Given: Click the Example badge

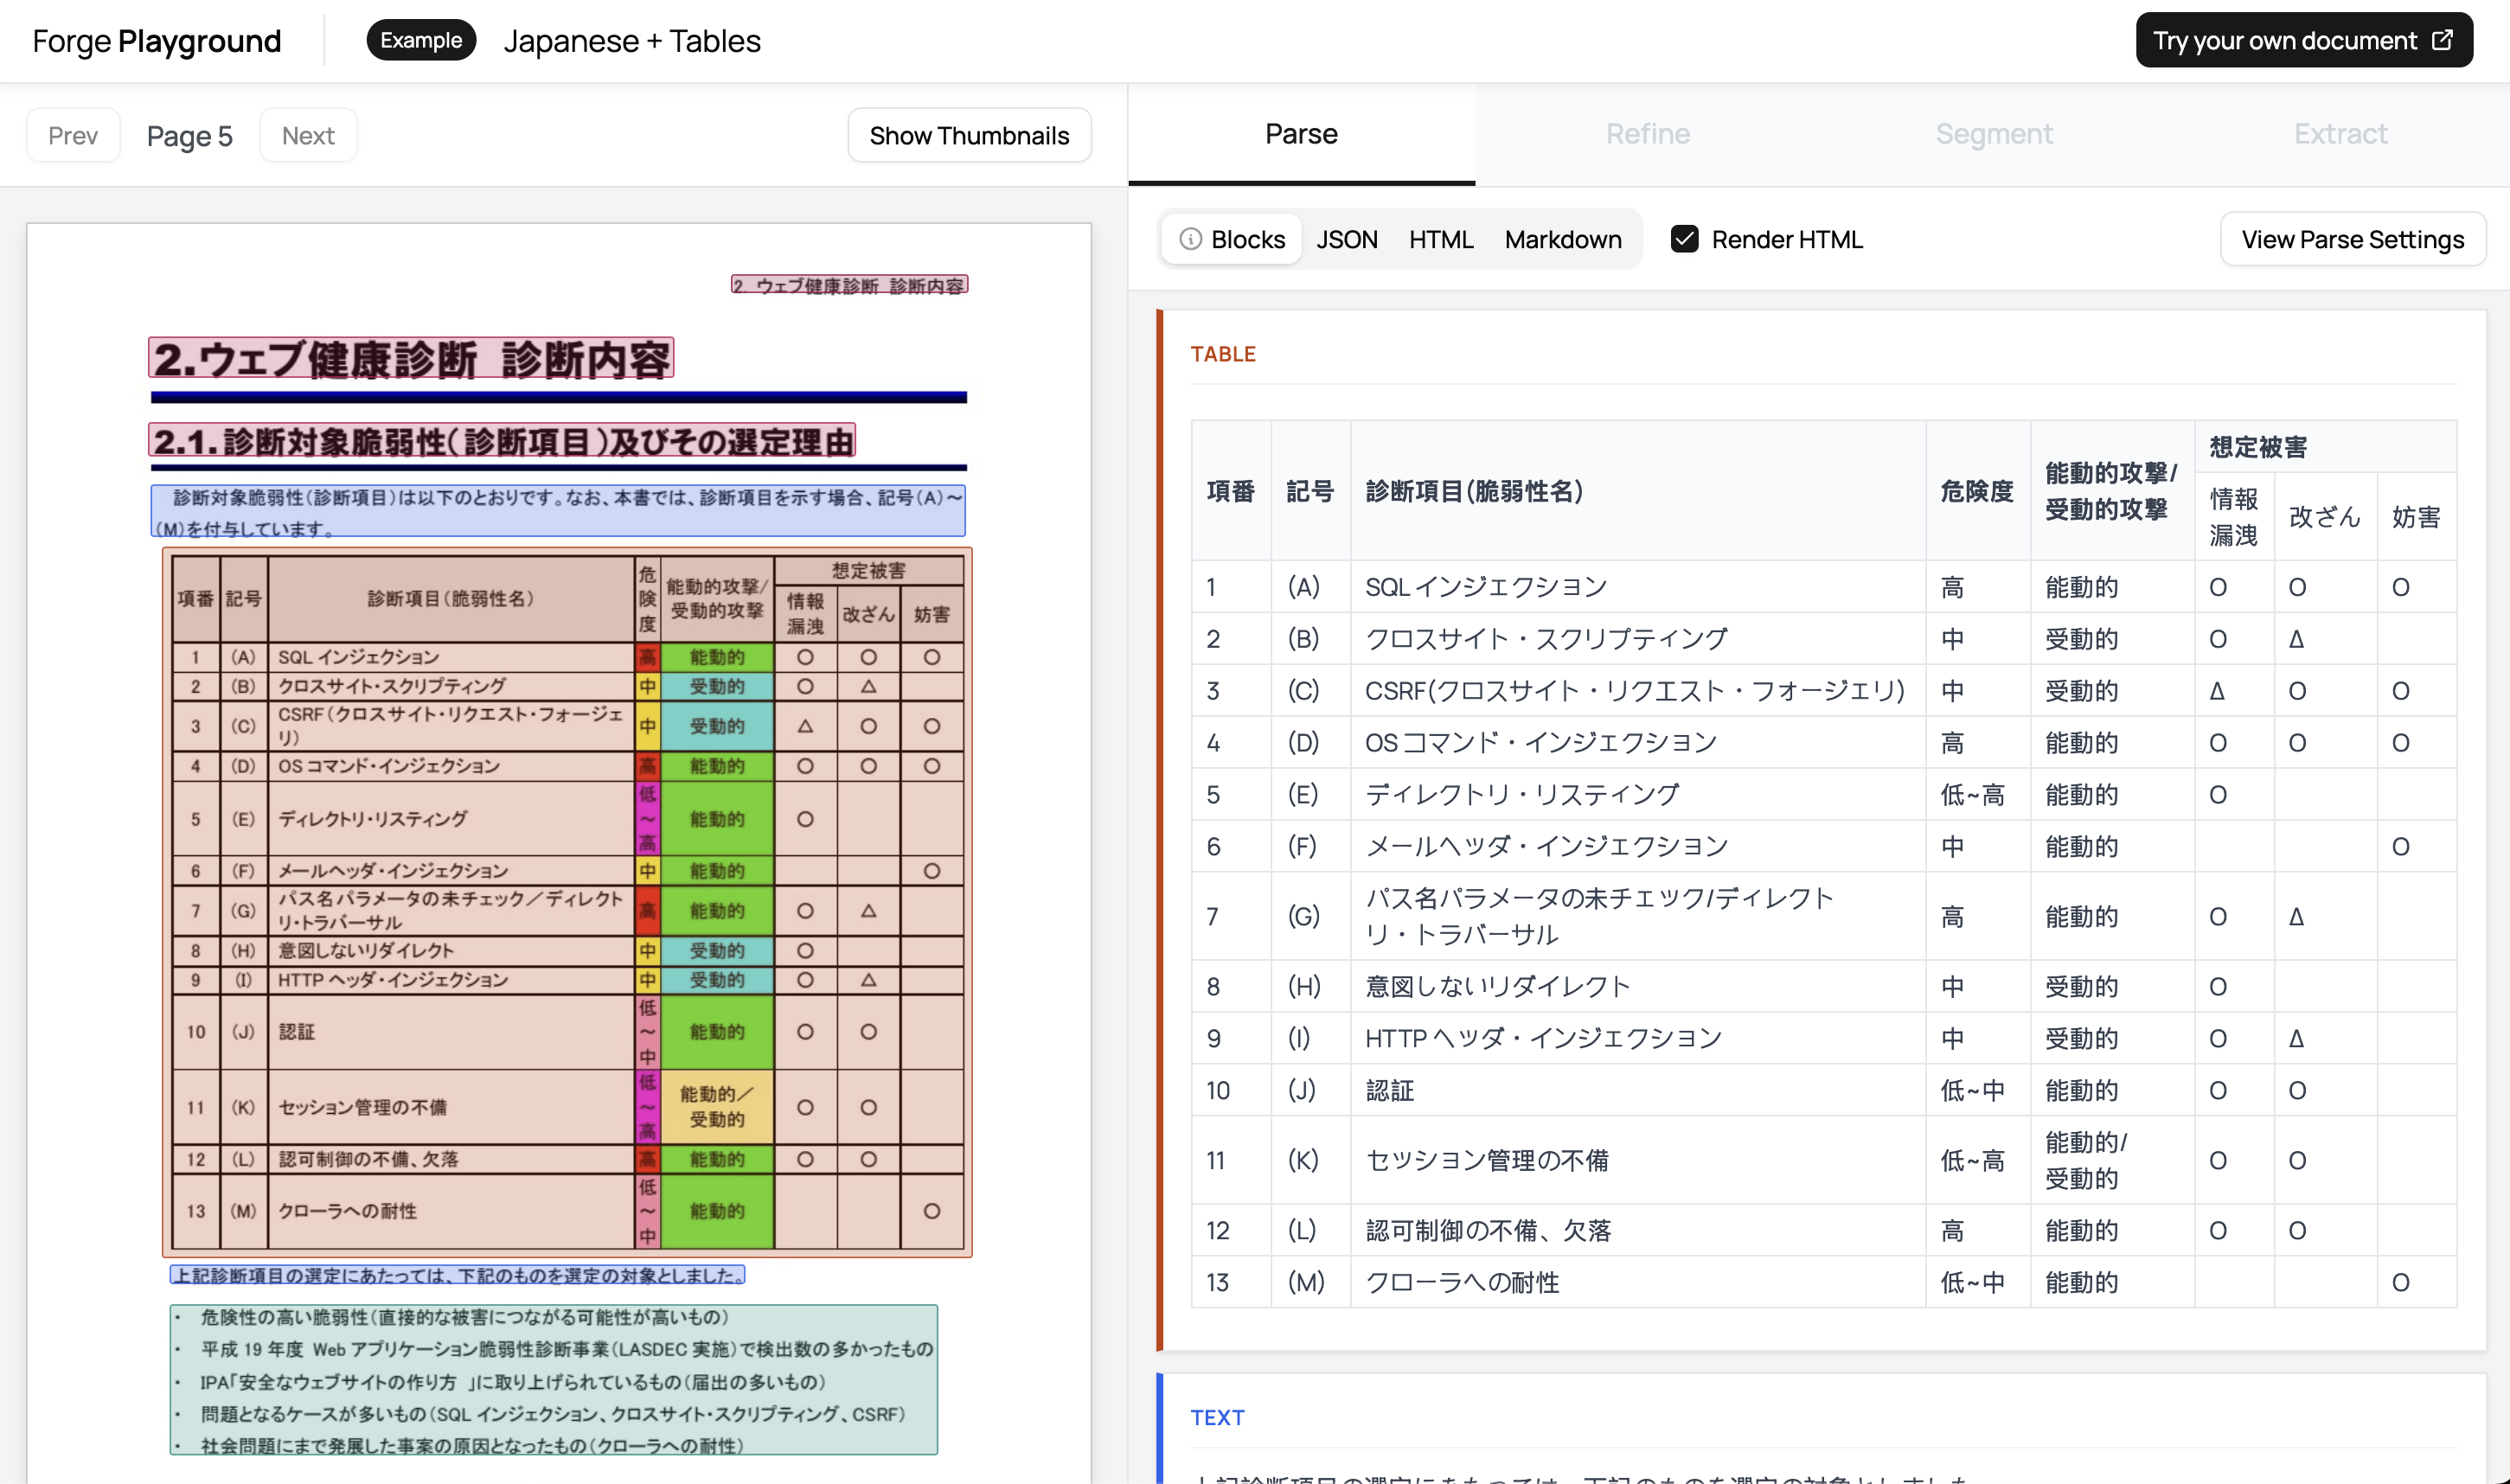Looking at the screenshot, I should 421,40.
